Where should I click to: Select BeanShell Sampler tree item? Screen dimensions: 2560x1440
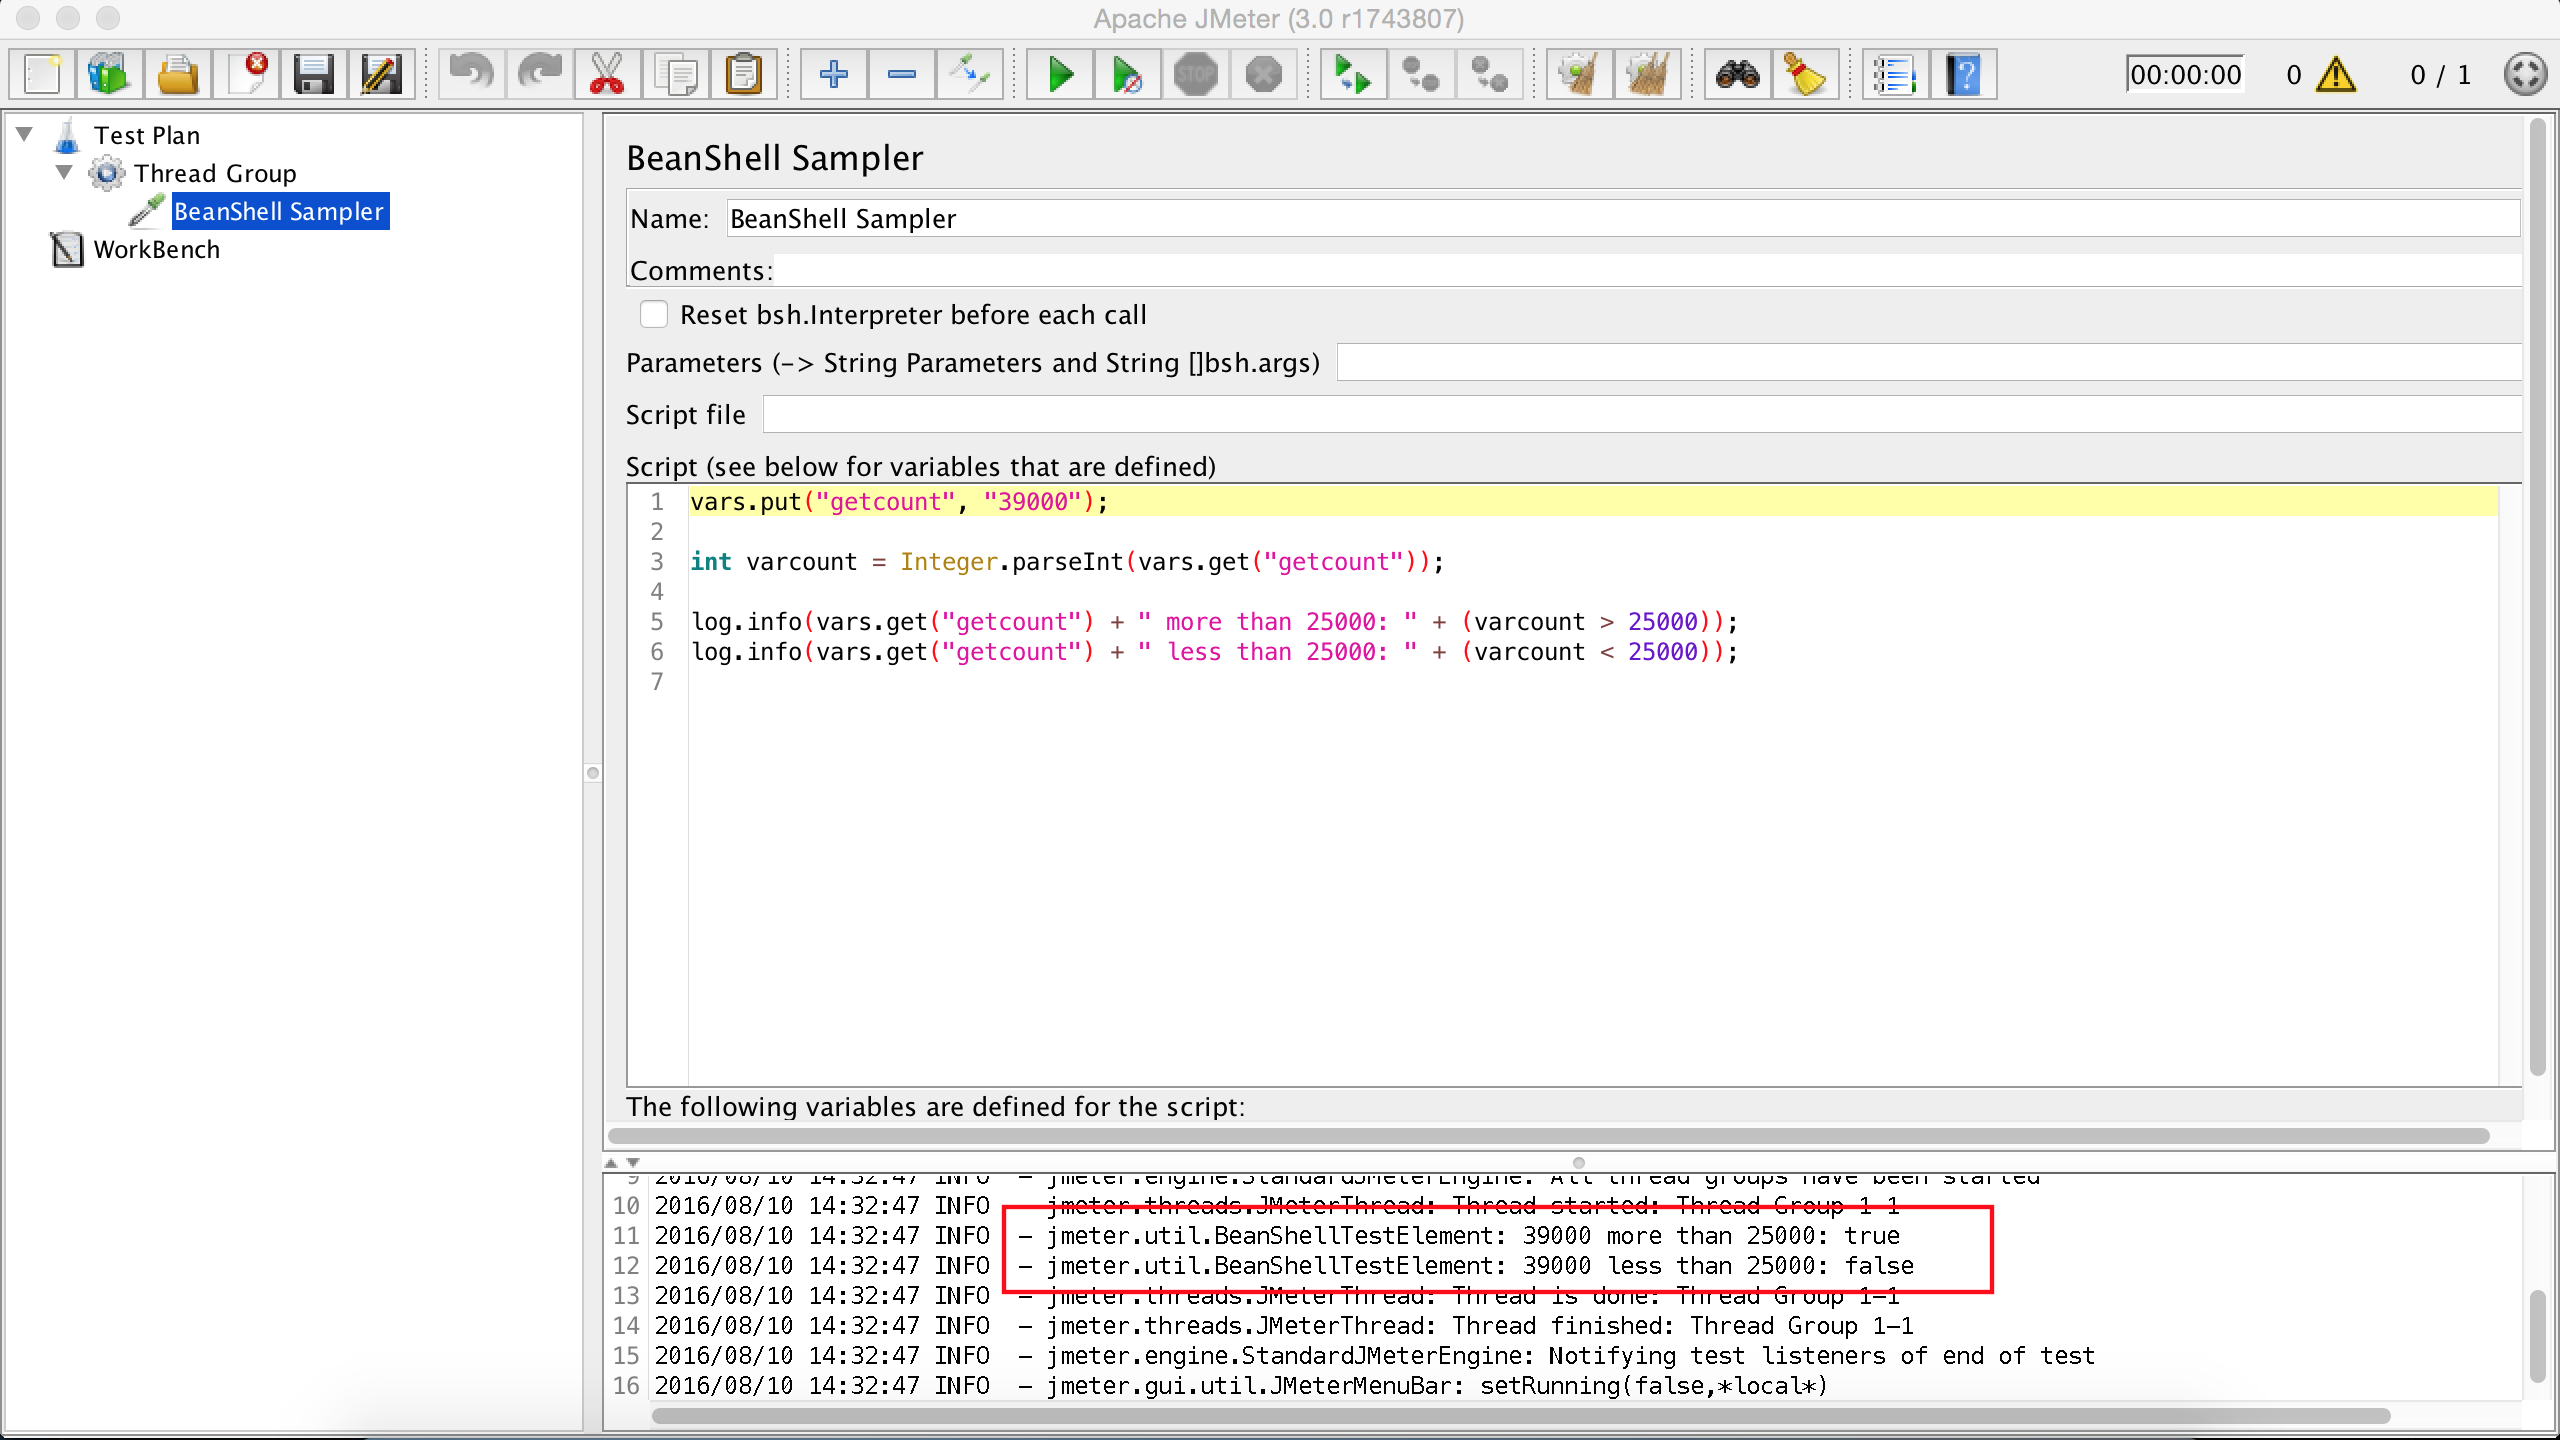pos(279,212)
